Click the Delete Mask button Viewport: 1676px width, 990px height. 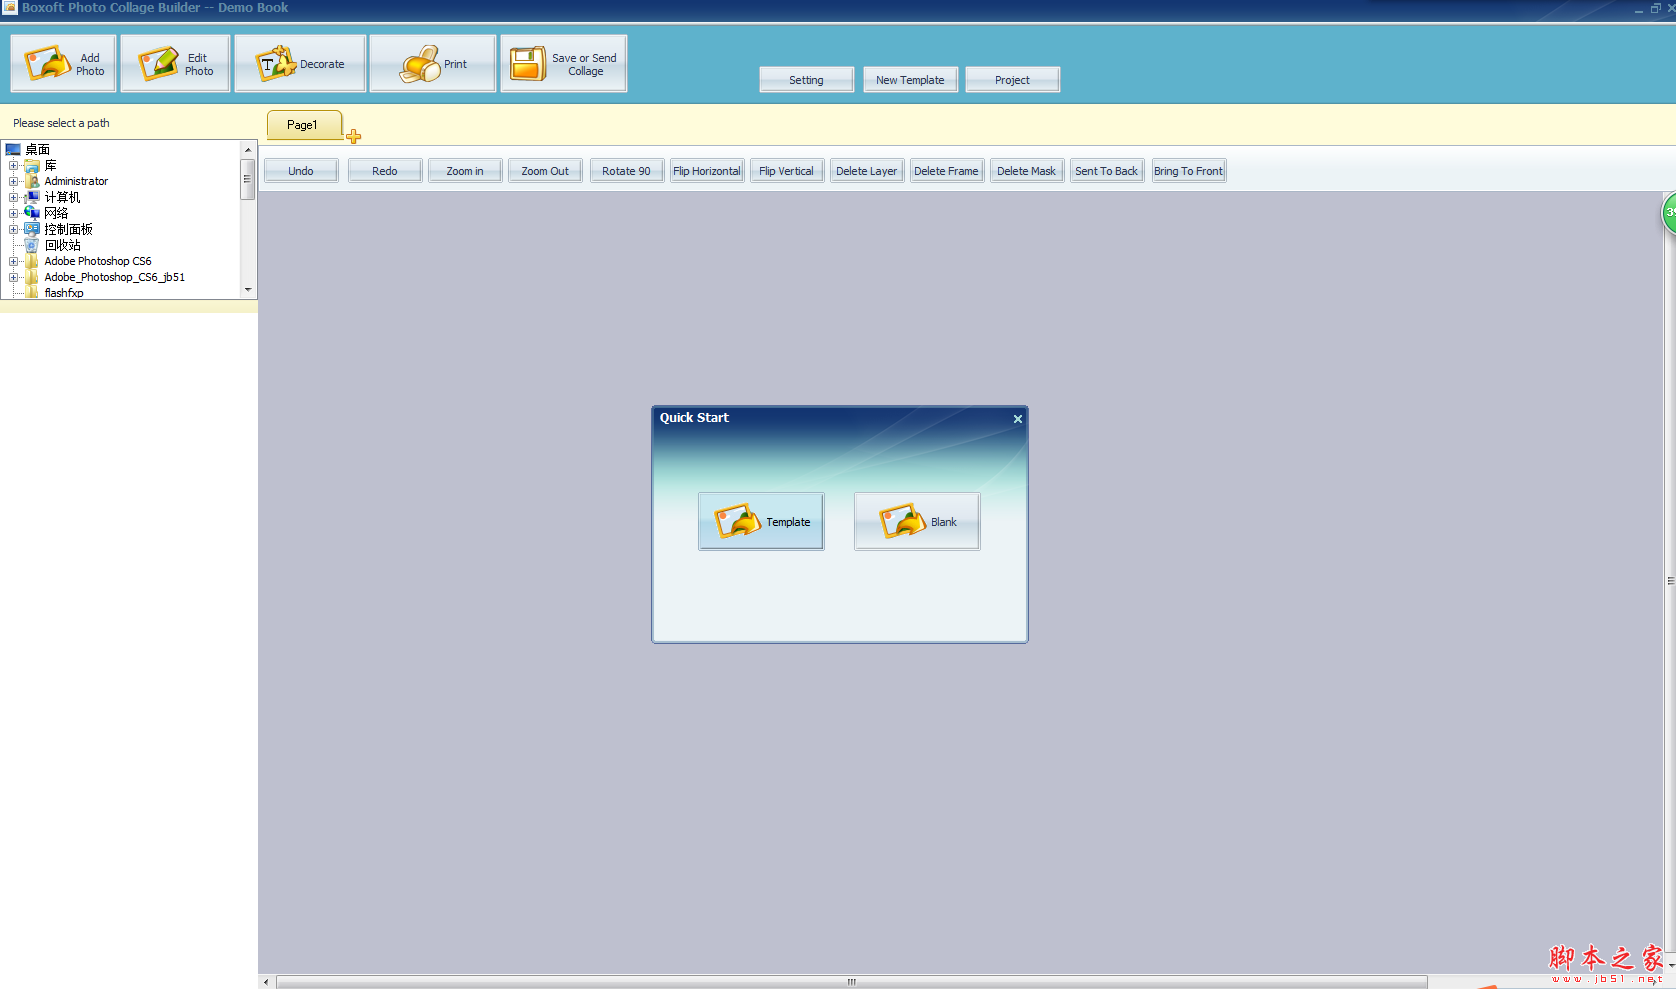1026,171
